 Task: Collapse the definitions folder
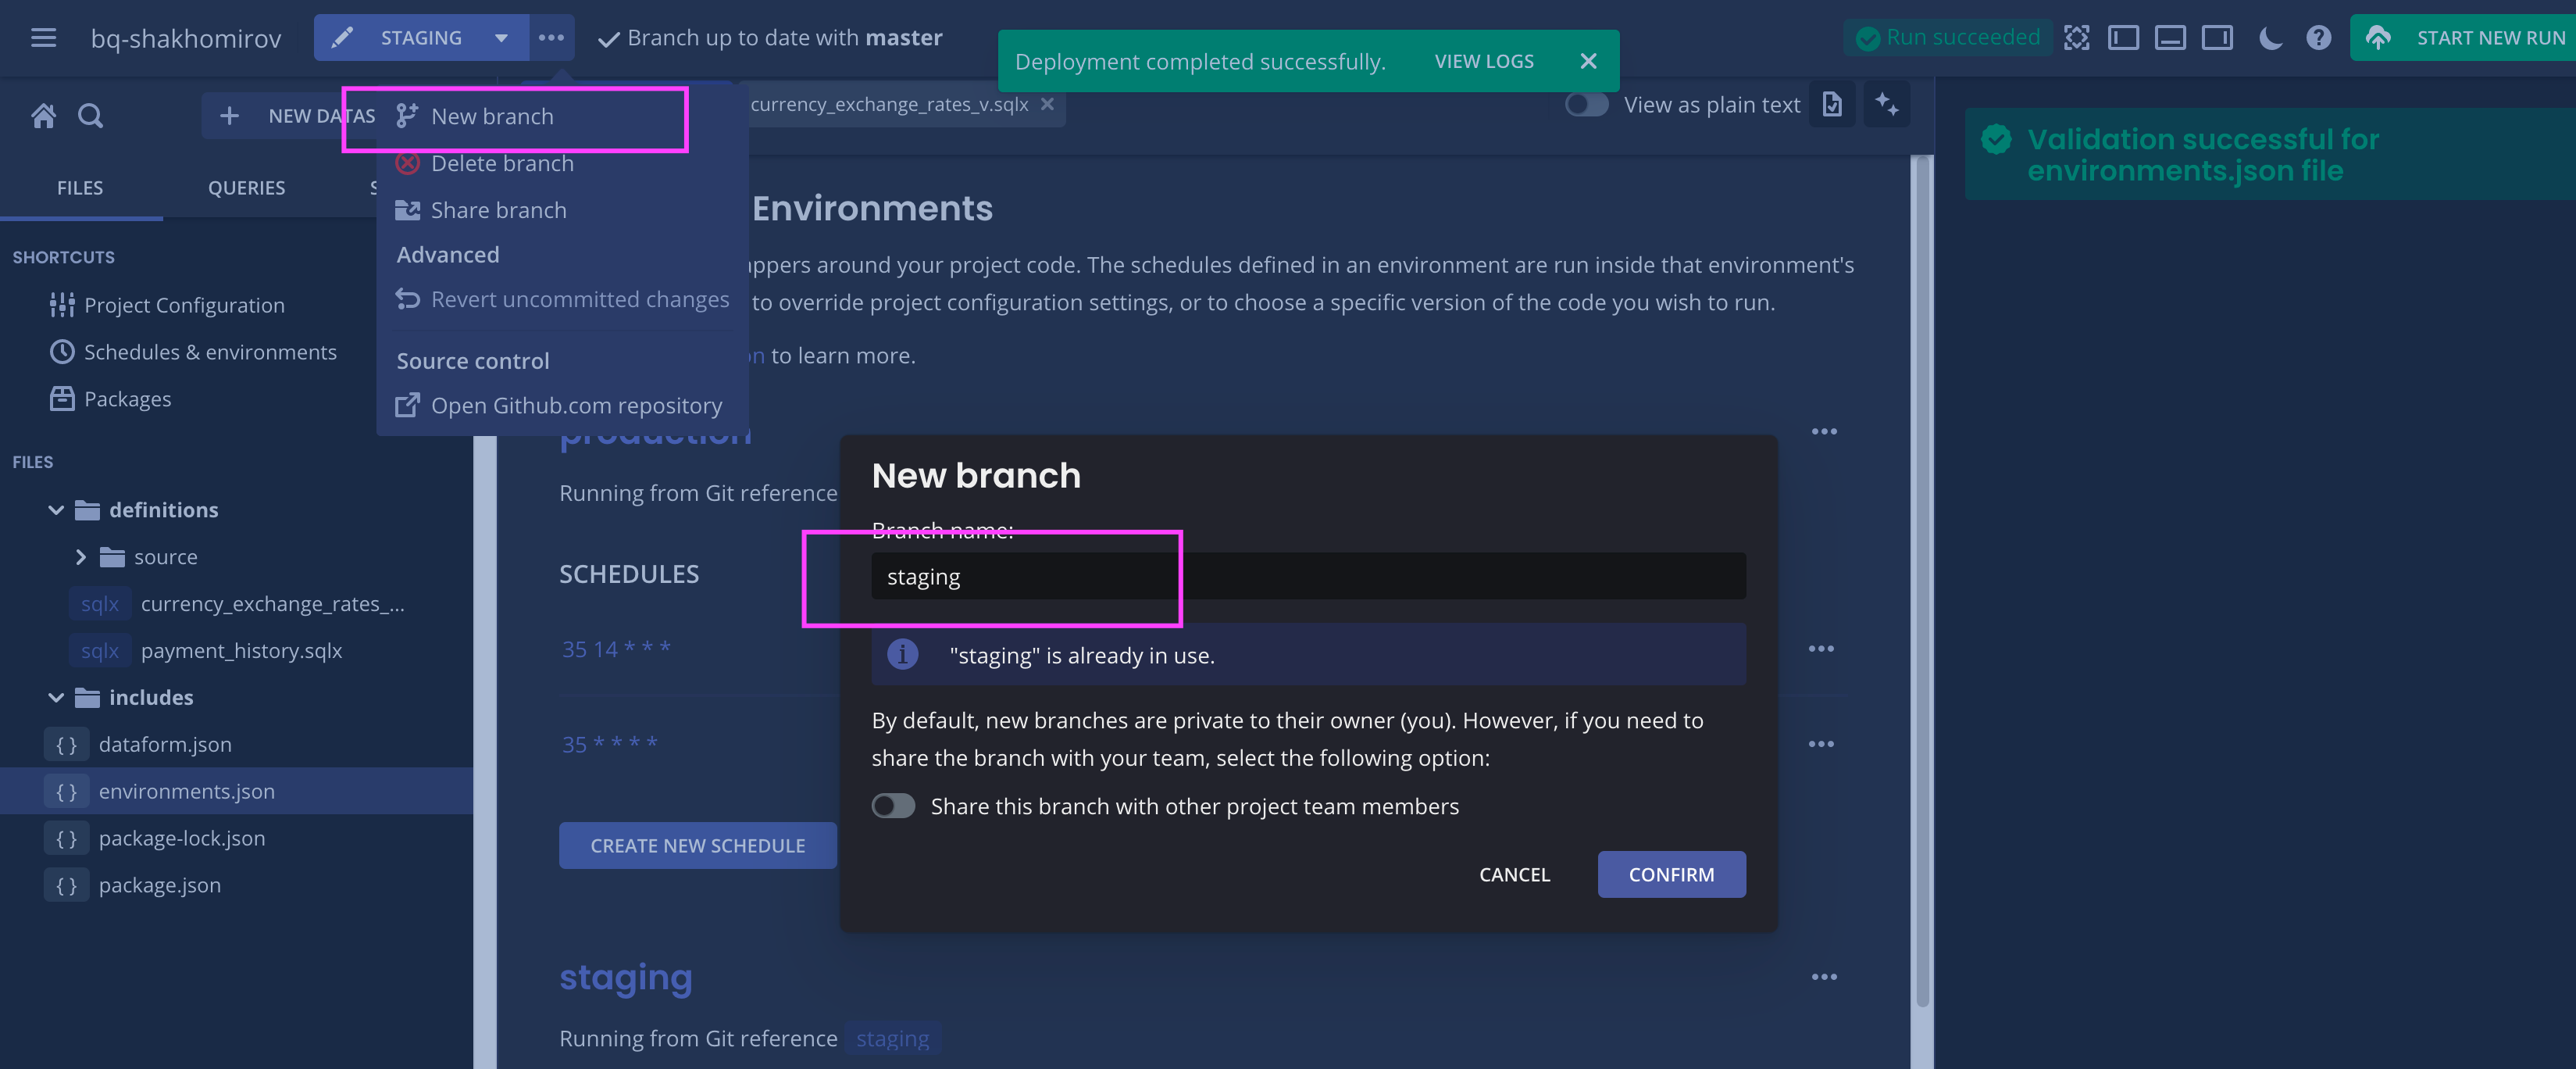pyautogui.click(x=56, y=510)
